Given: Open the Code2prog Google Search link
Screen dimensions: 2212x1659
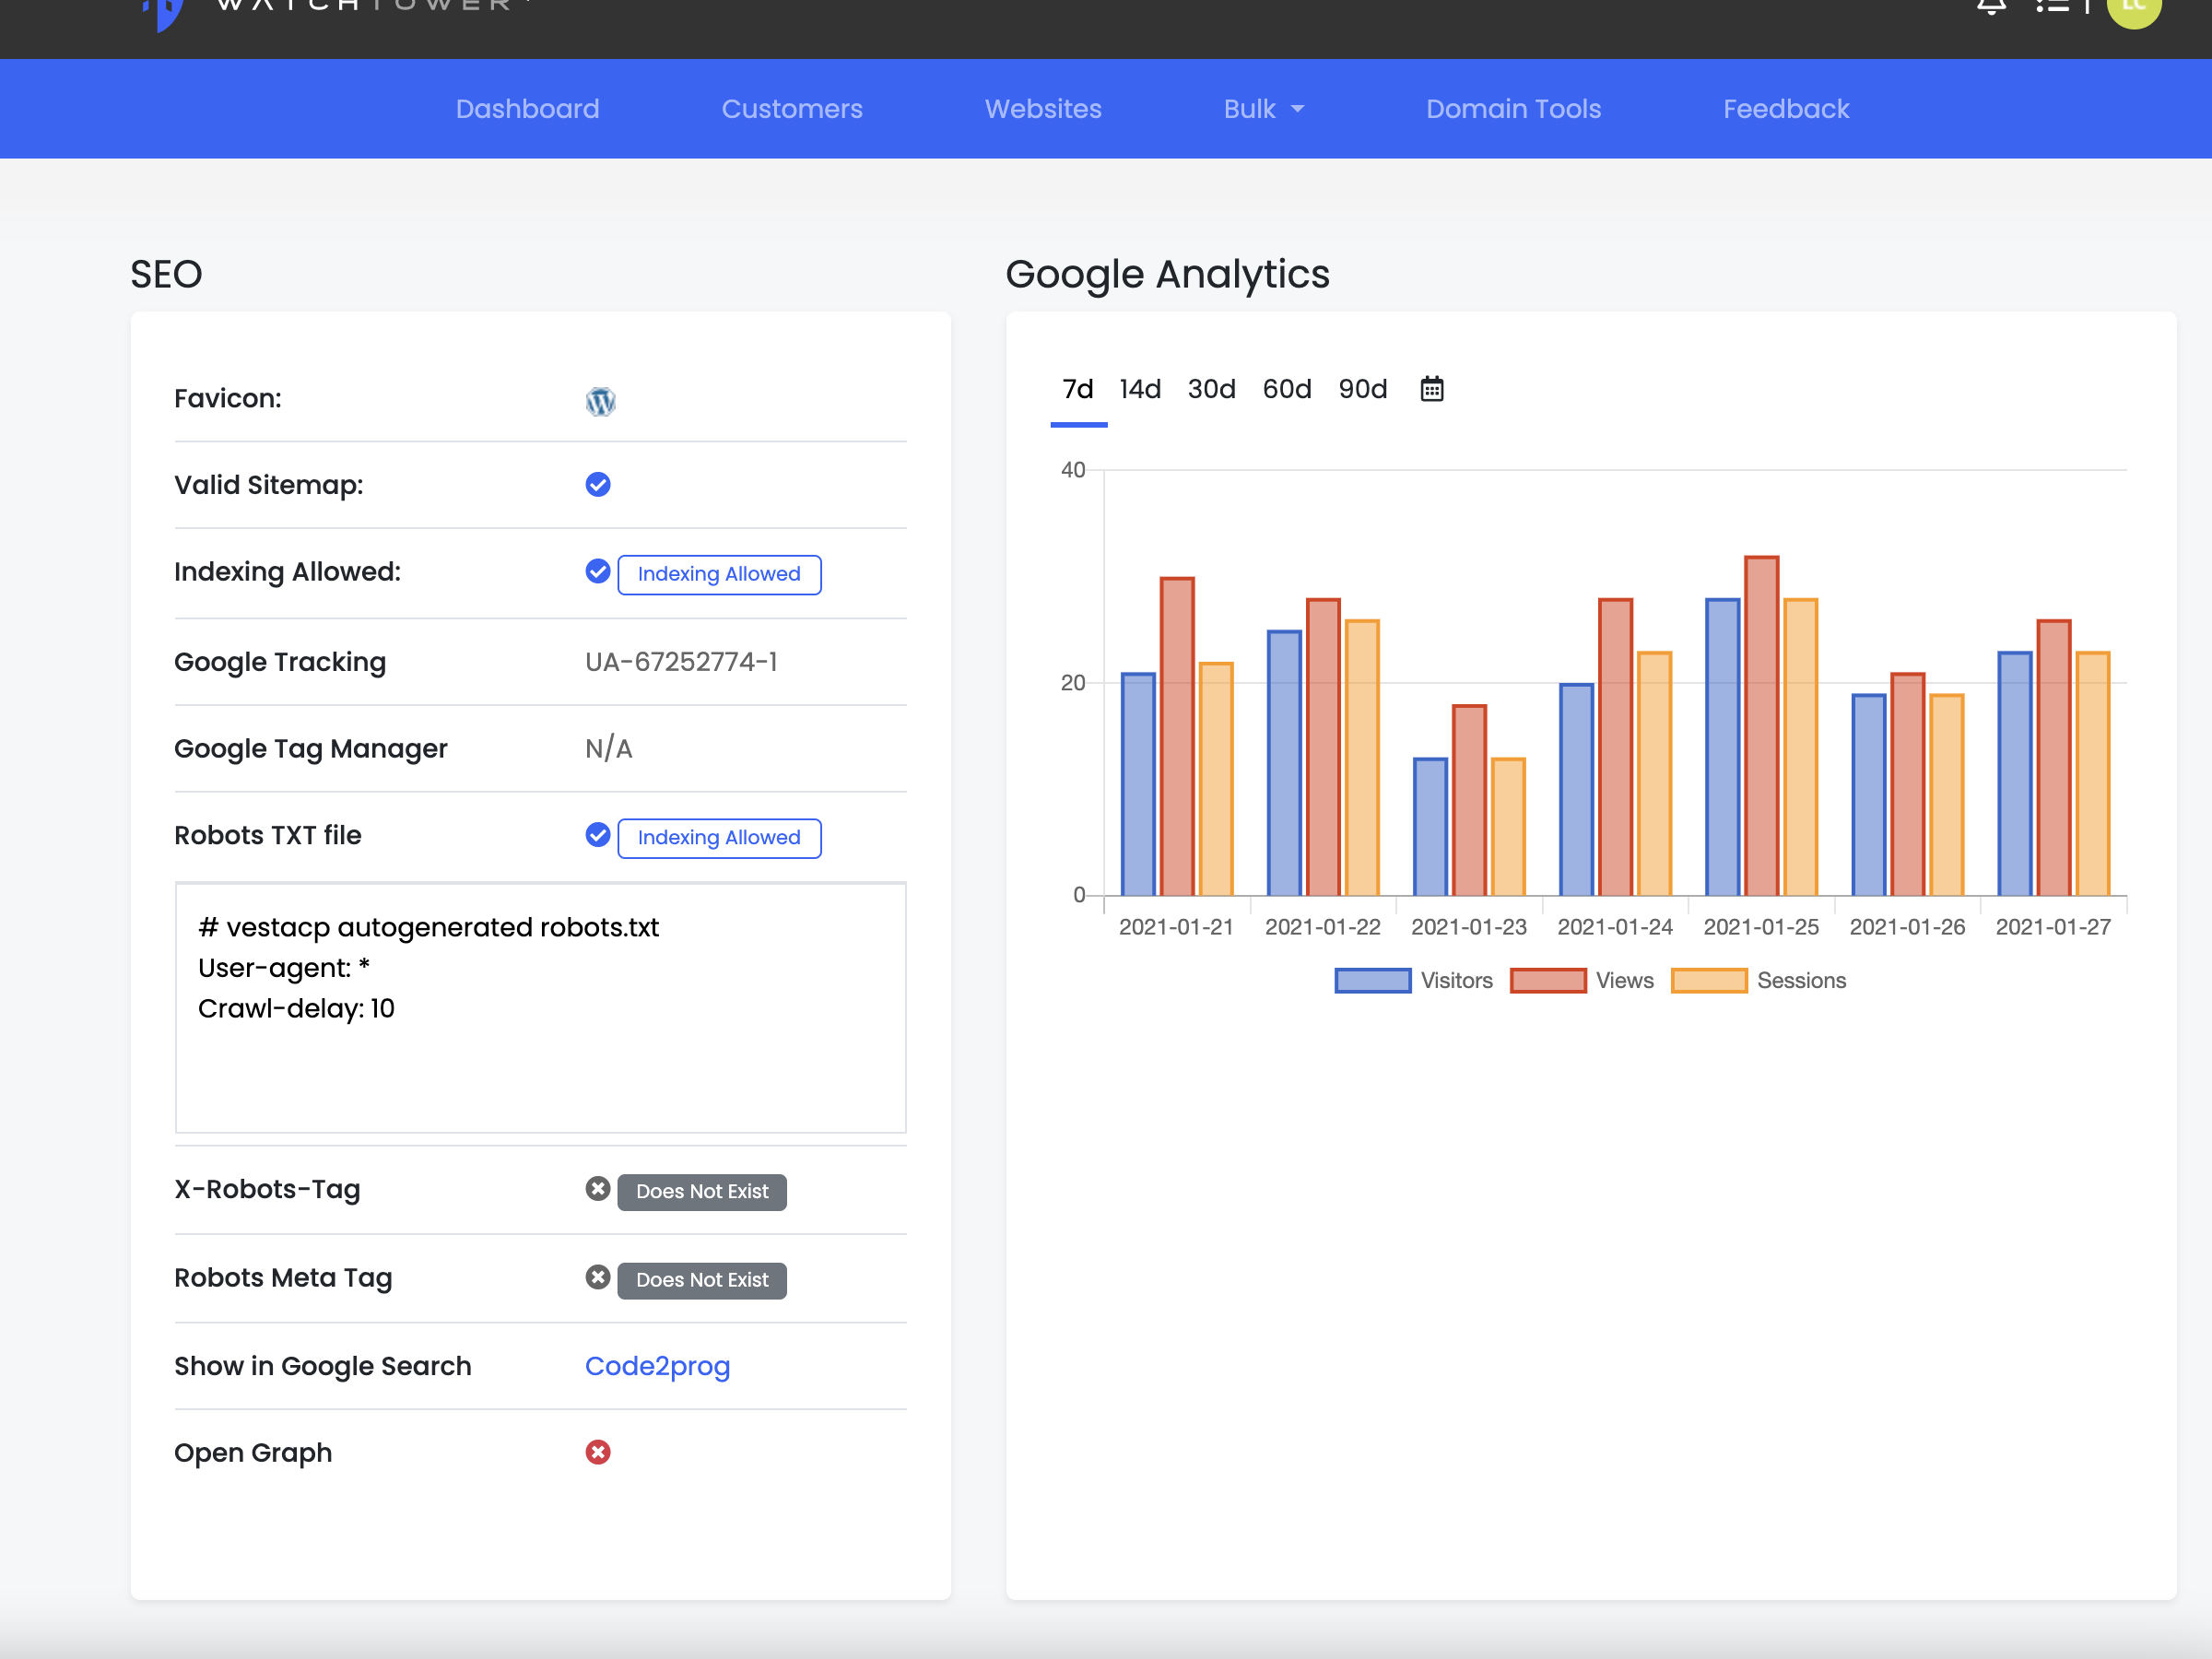Looking at the screenshot, I should tap(657, 1366).
